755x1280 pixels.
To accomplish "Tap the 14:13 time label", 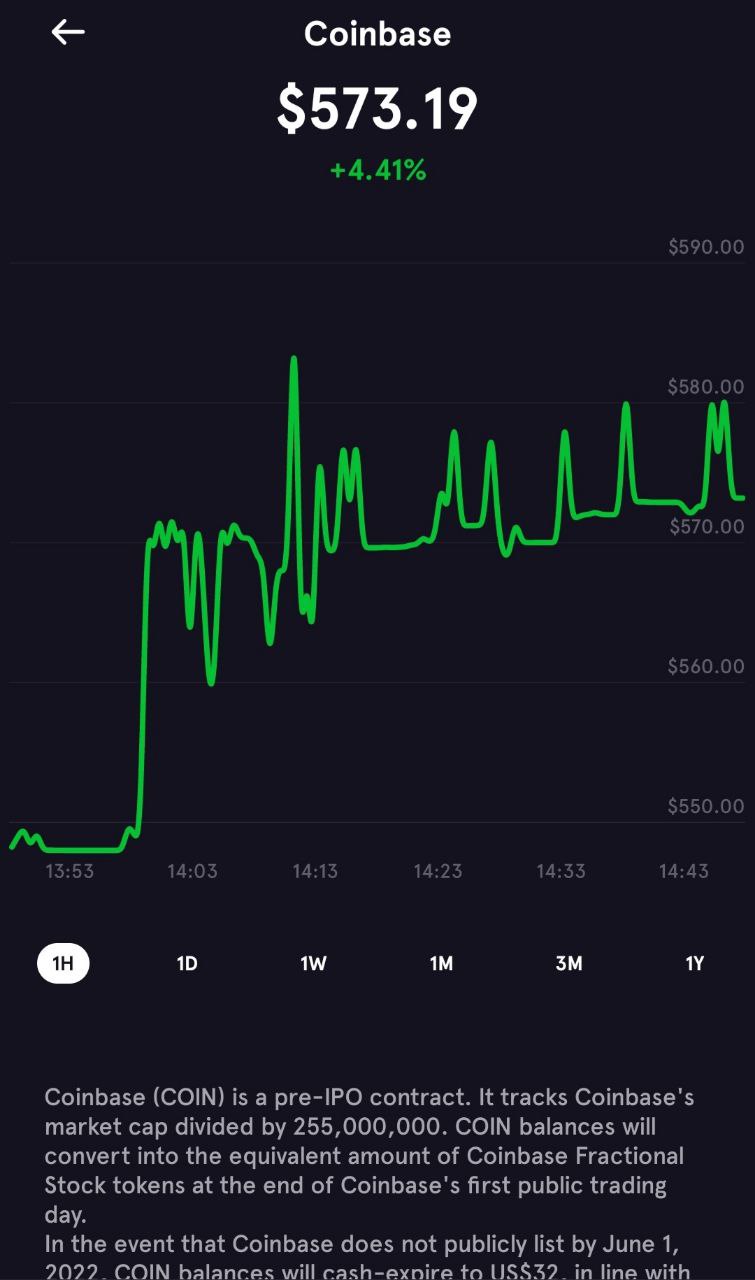I will (315, 871).
